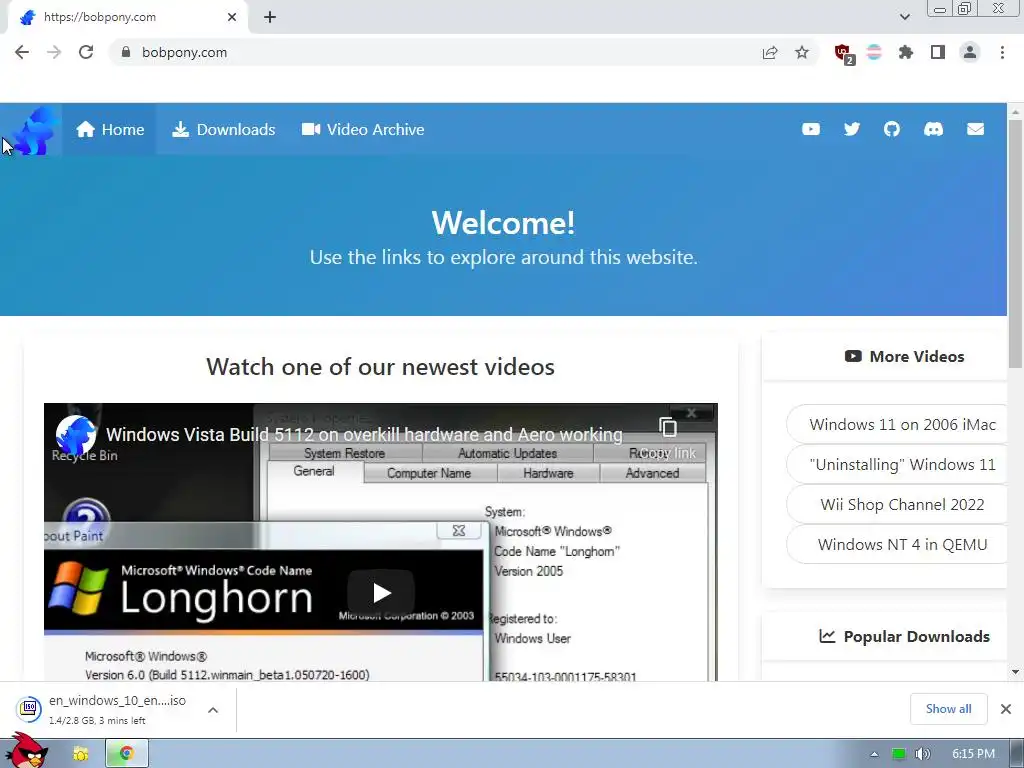Screen dimensions: 1024x768
Task: Open the file explorer taskbar icon
Action: pos(80,754)
